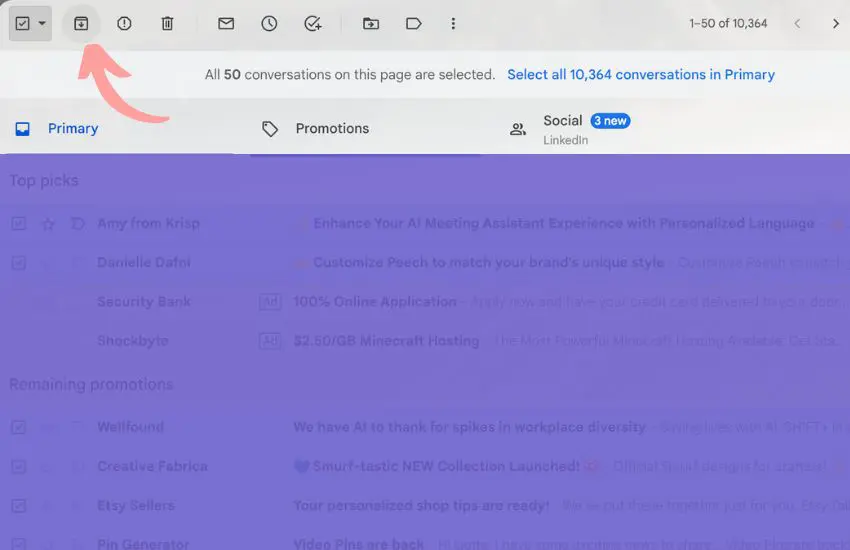Star the Amy from Krisp email
Screen dimensions: 850x550
point(48,223)
